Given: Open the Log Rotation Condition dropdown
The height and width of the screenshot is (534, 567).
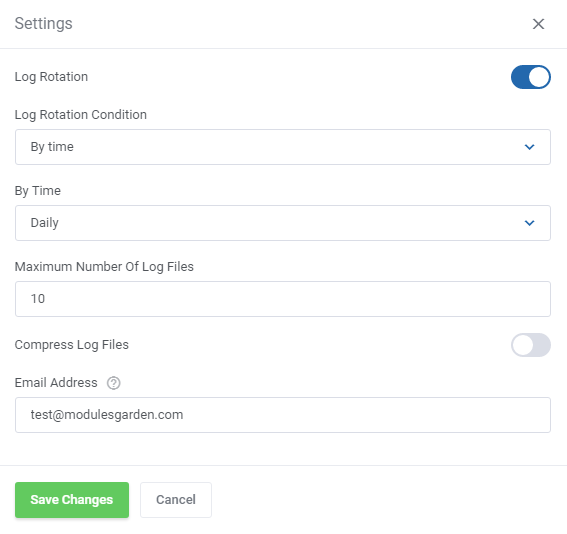Looking at the screenshot, I should [x=283, y=147].
